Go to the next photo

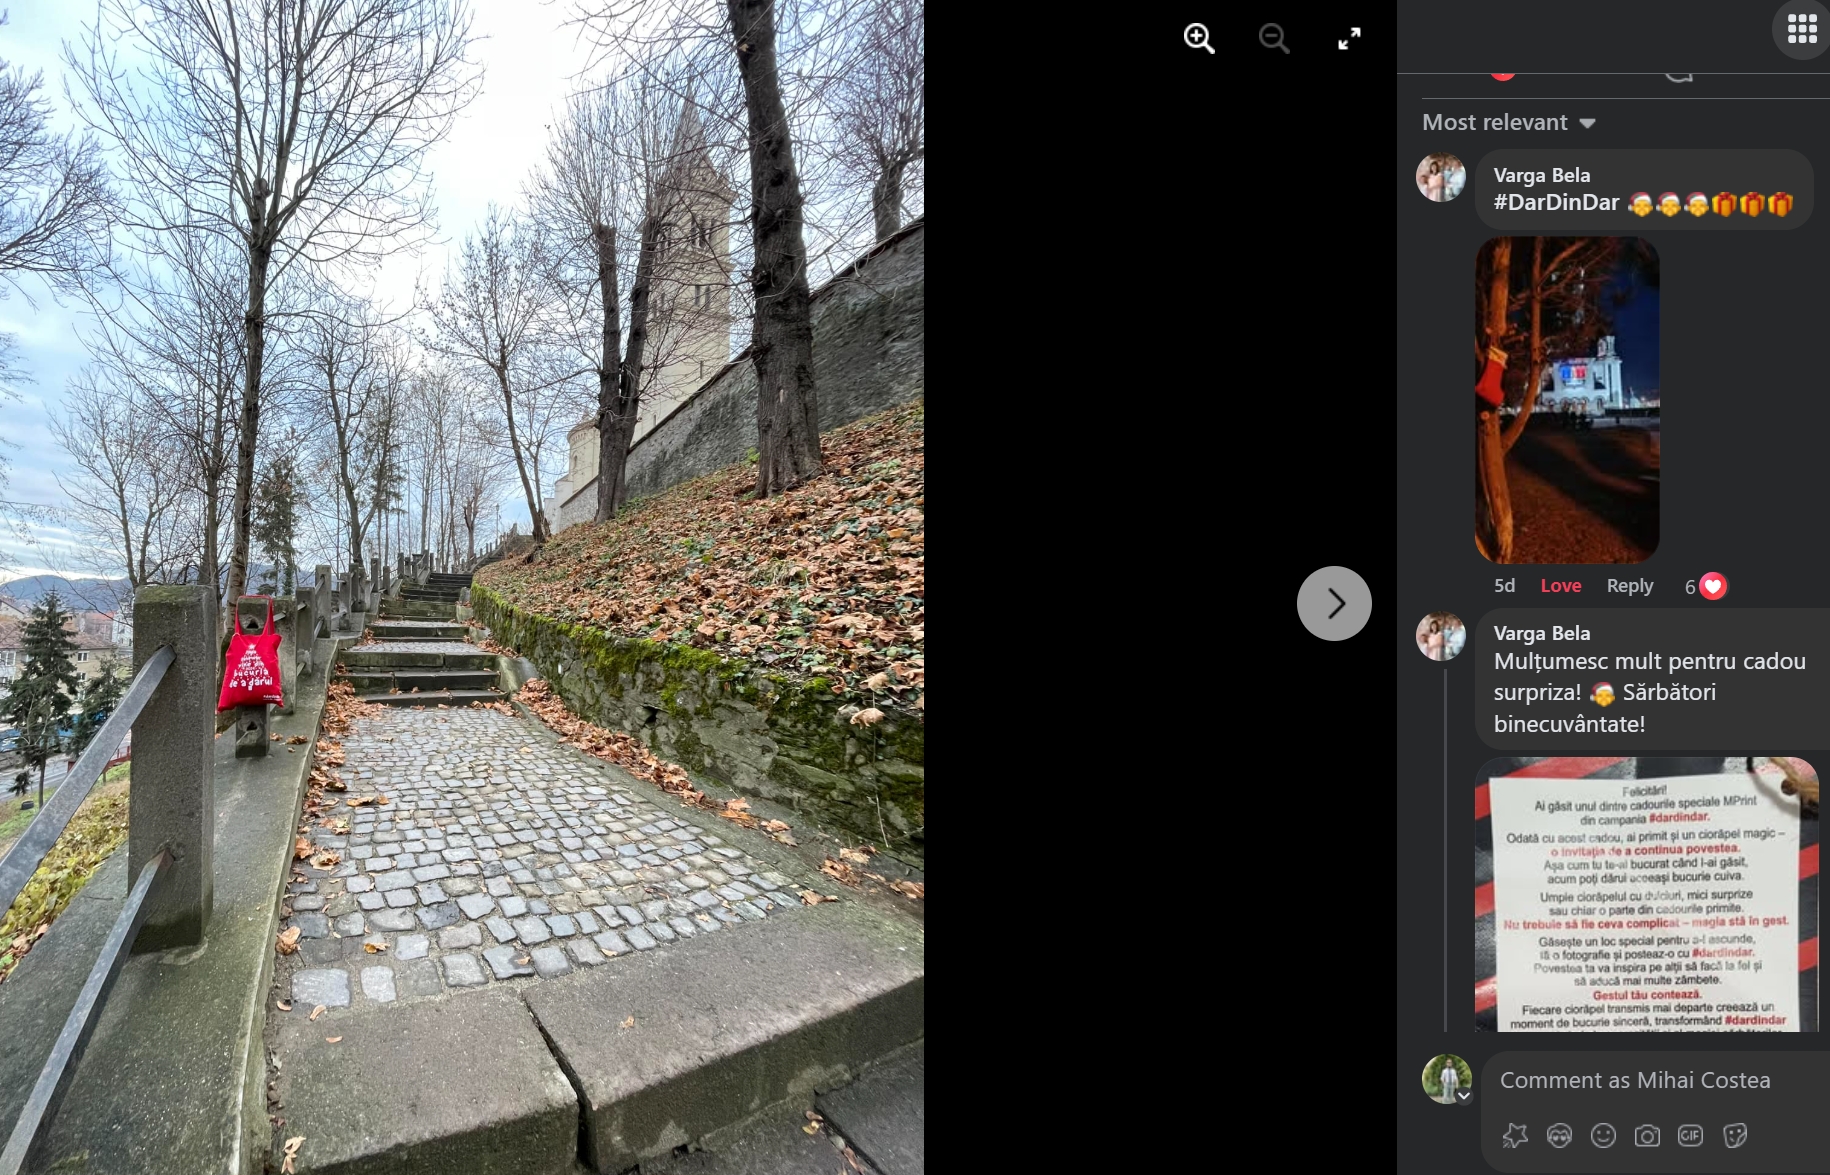click(1334, 603)
